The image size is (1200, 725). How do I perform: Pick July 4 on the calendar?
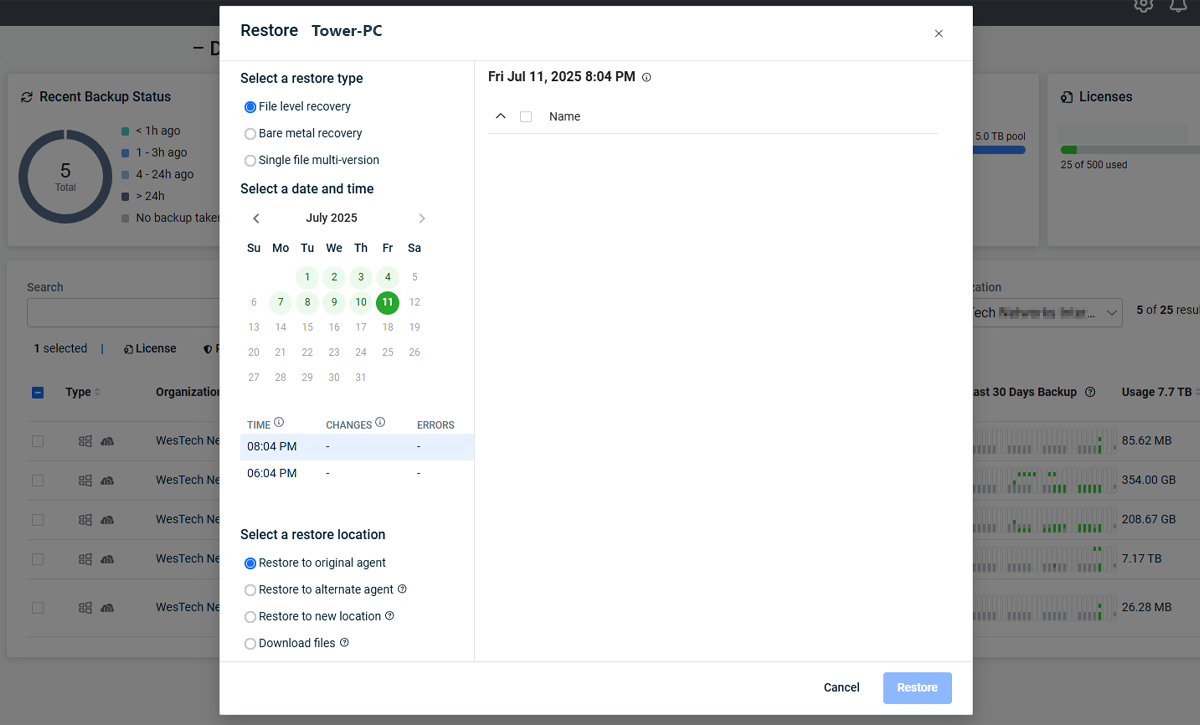coord(388,277)
